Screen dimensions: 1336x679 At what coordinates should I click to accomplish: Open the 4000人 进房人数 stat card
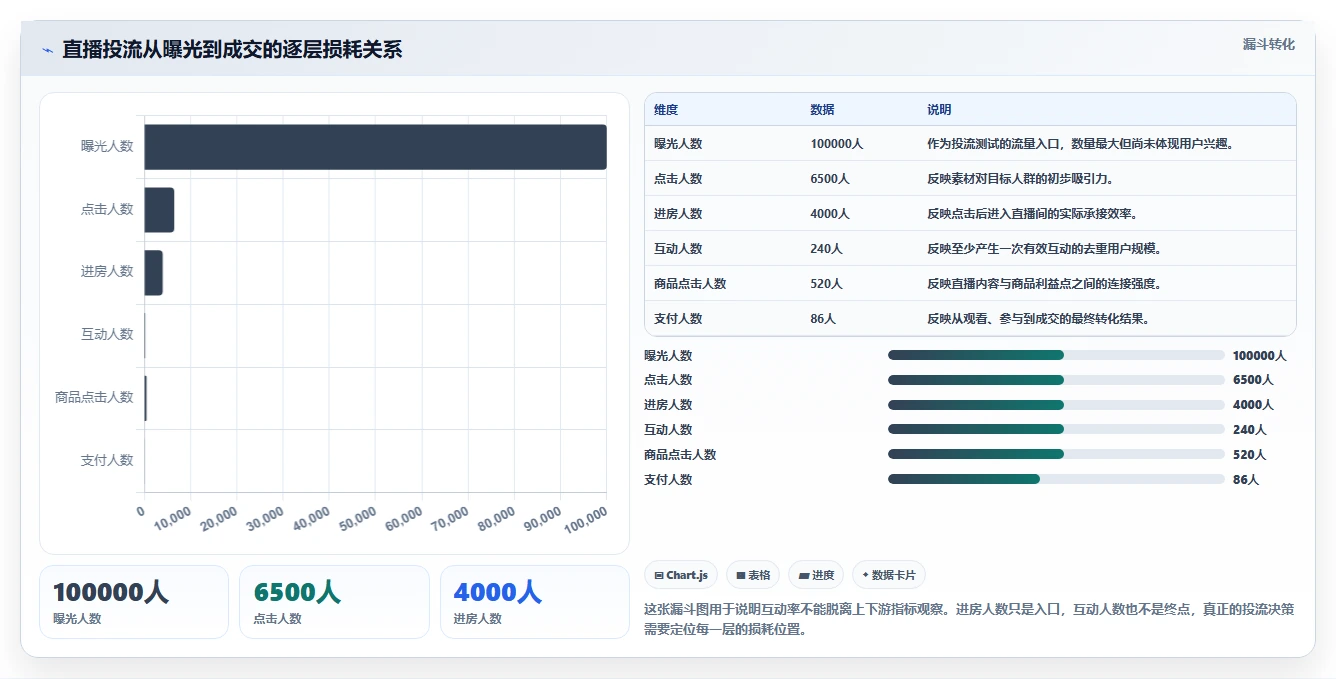(x=535, y=602)
